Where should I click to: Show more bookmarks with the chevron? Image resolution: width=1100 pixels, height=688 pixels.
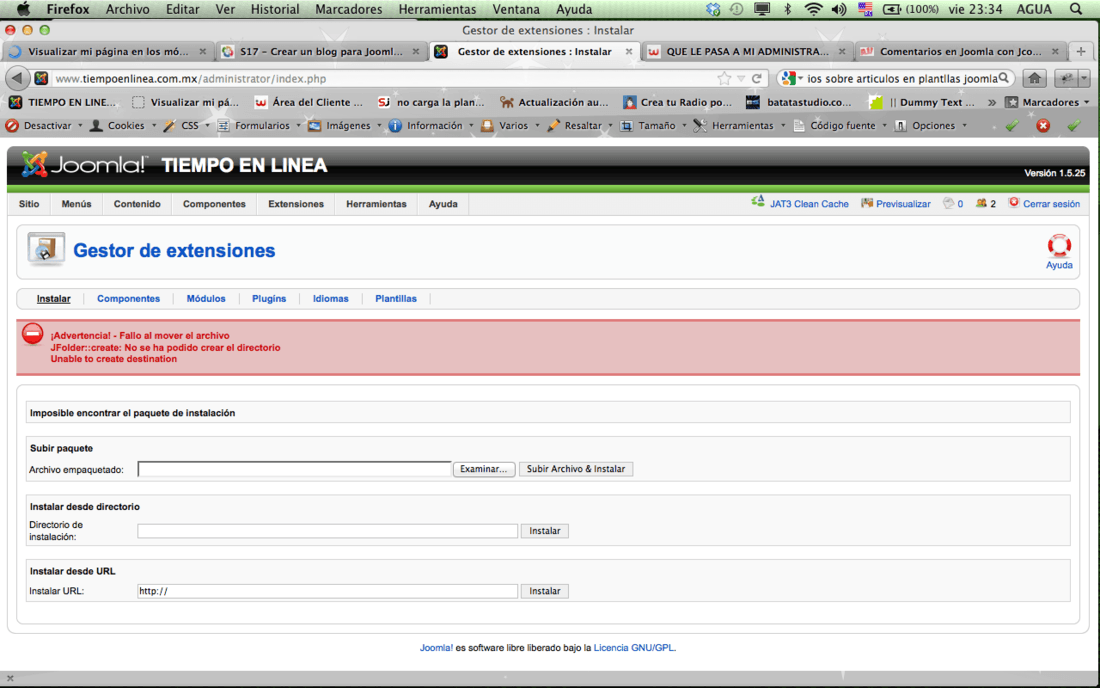pyautogui.click(x=992, y=102)
